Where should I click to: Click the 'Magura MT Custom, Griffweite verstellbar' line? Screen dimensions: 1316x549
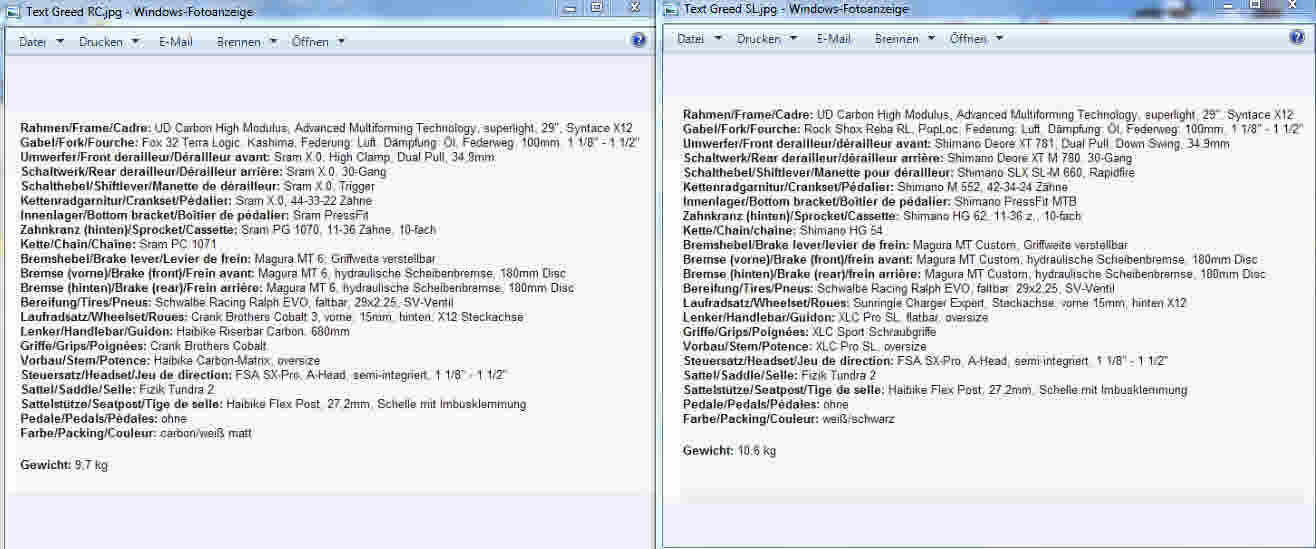coord(906,244)
